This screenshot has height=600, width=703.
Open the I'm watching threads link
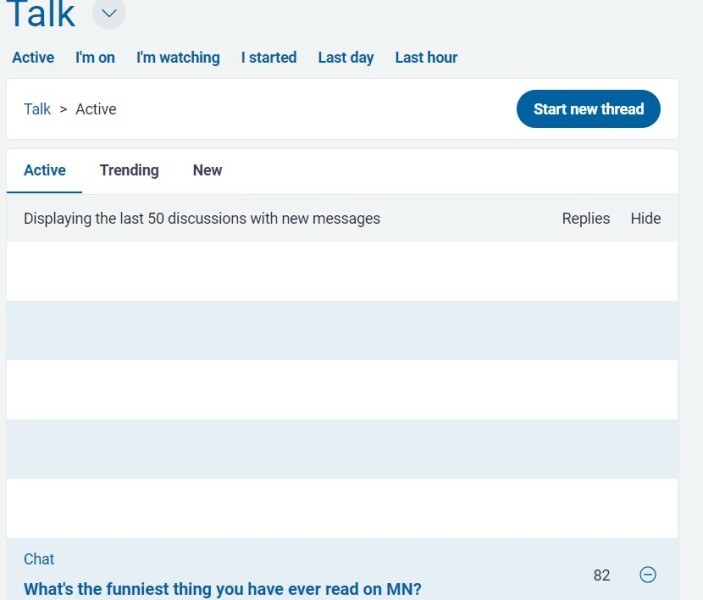178,58
